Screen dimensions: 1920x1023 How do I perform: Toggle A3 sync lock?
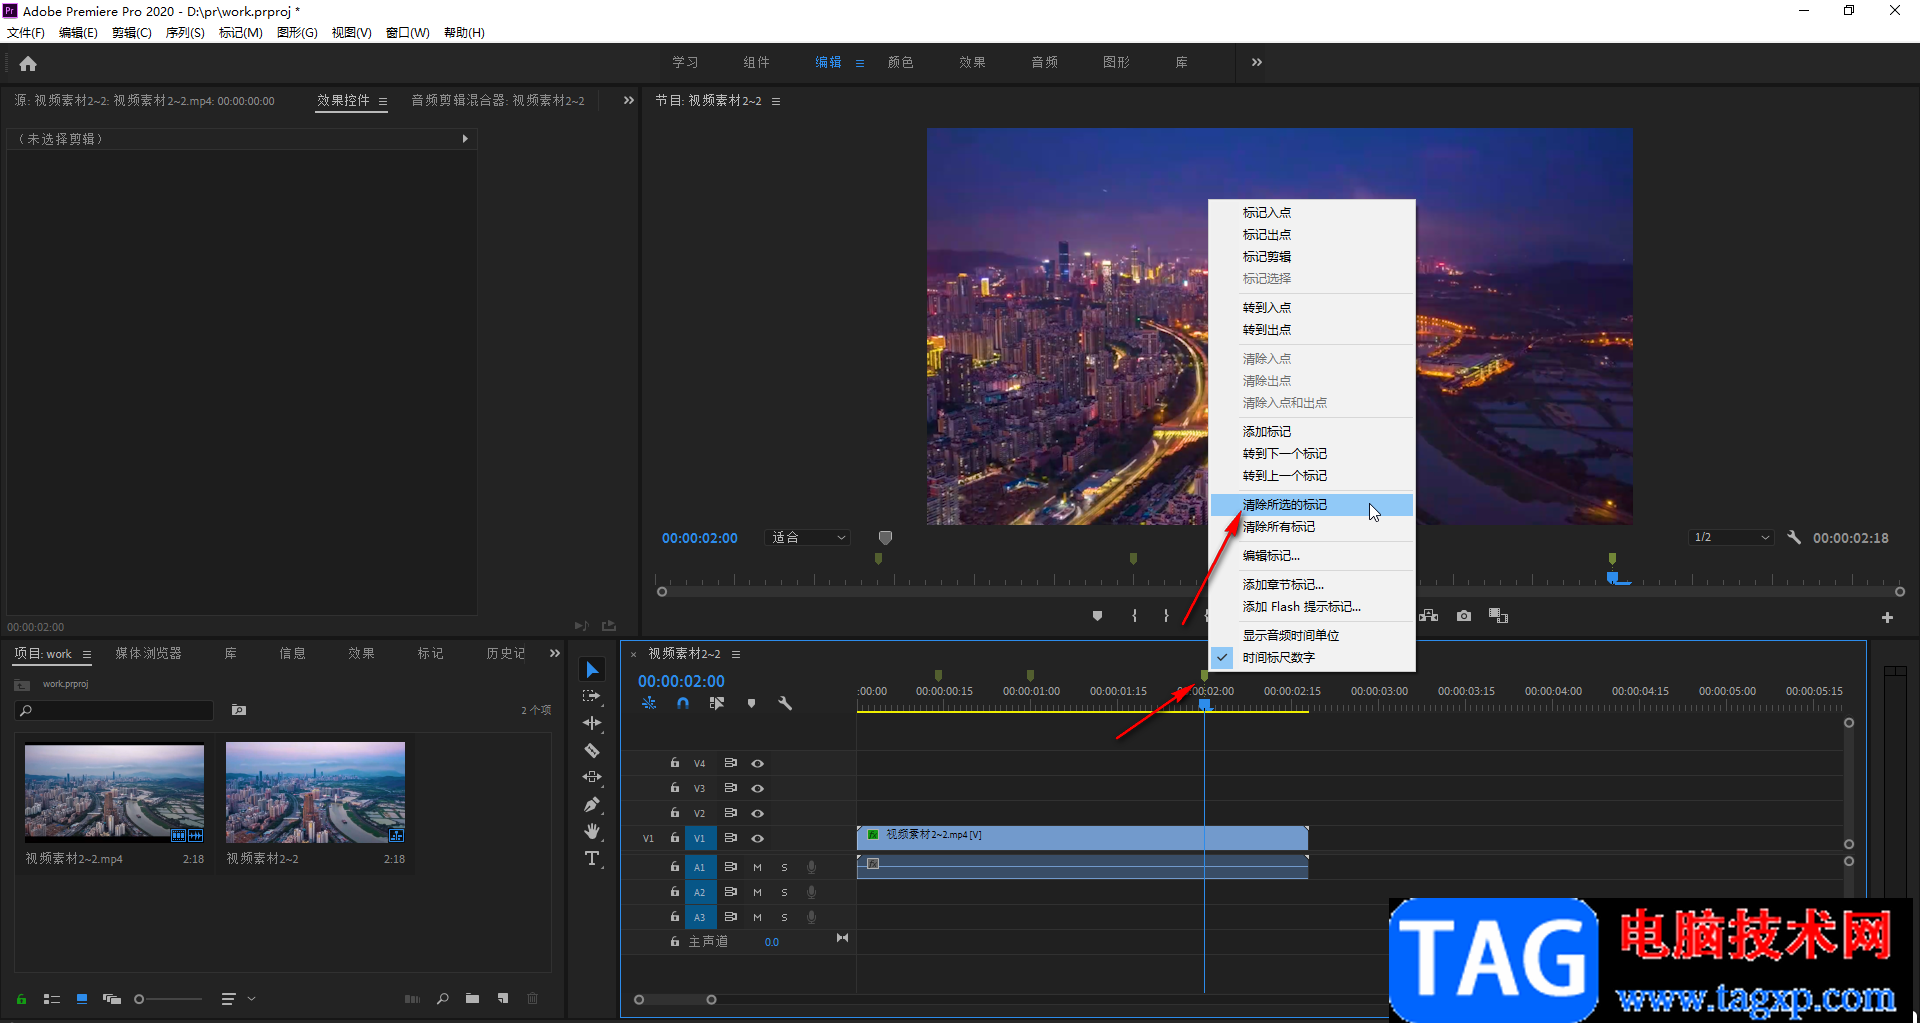tap(730, 917)
